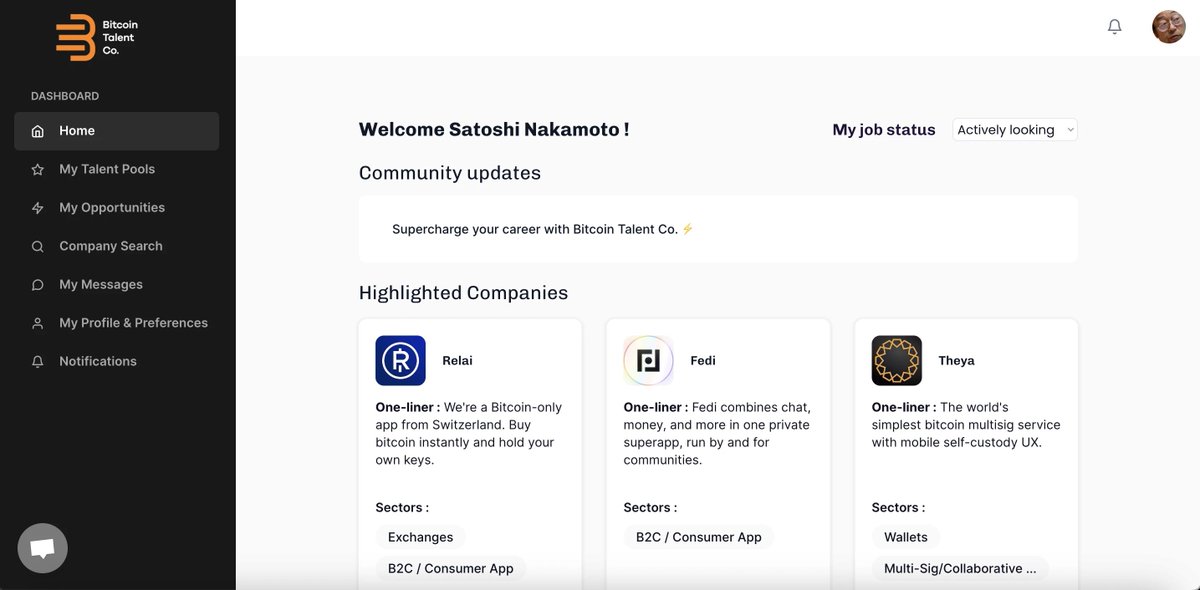The width and height of the screenshot is (1200, 590).
Task: Open Notifications in the sidebar
Action: pos(116,361)
